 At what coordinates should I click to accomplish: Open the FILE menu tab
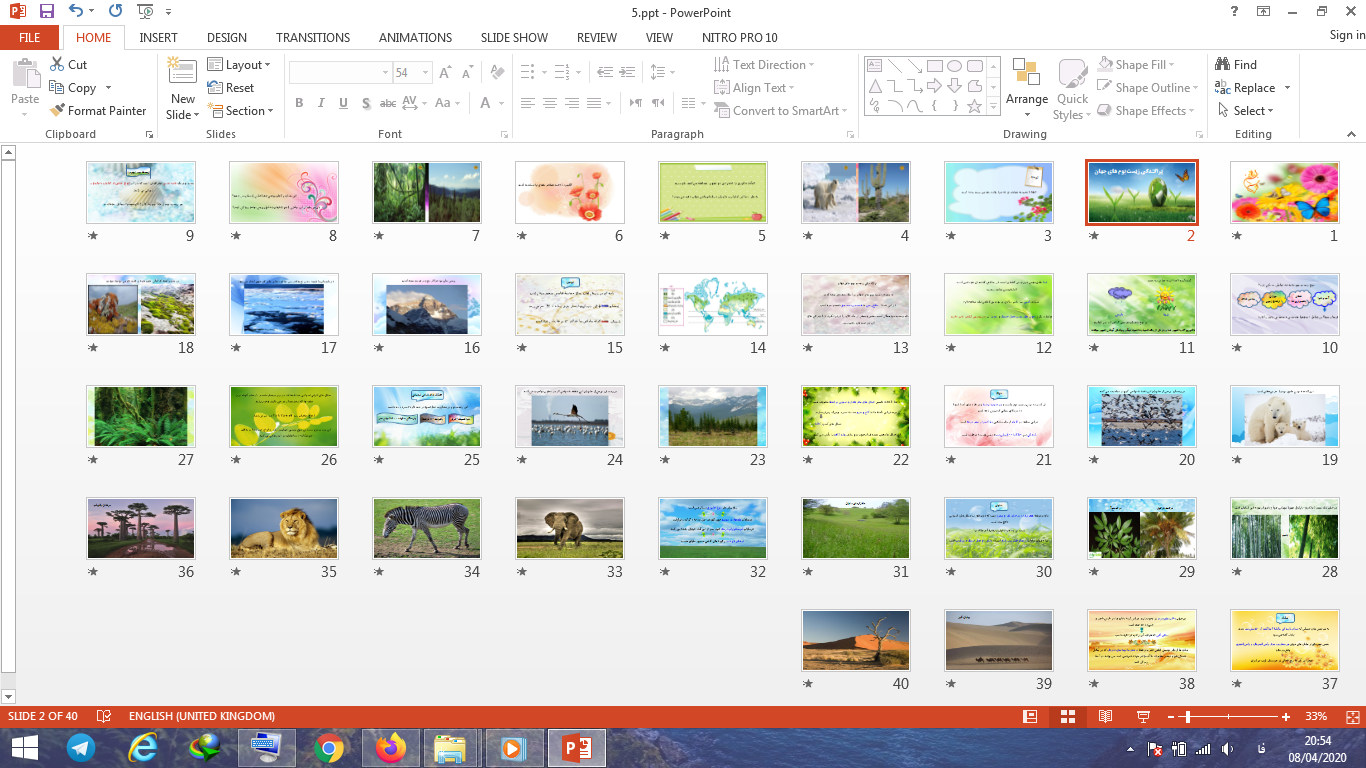tap(30, 38)
